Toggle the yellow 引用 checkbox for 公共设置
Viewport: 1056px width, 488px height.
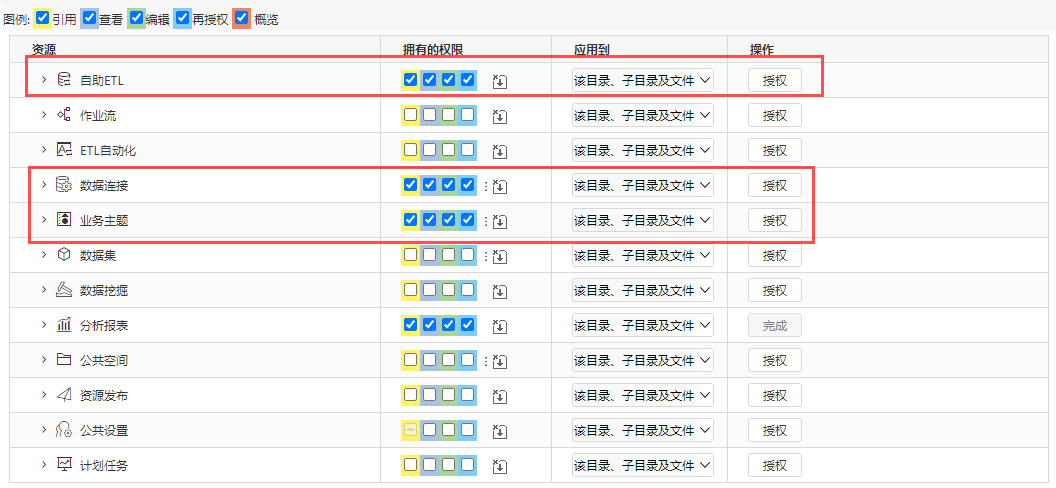point(410,429)
